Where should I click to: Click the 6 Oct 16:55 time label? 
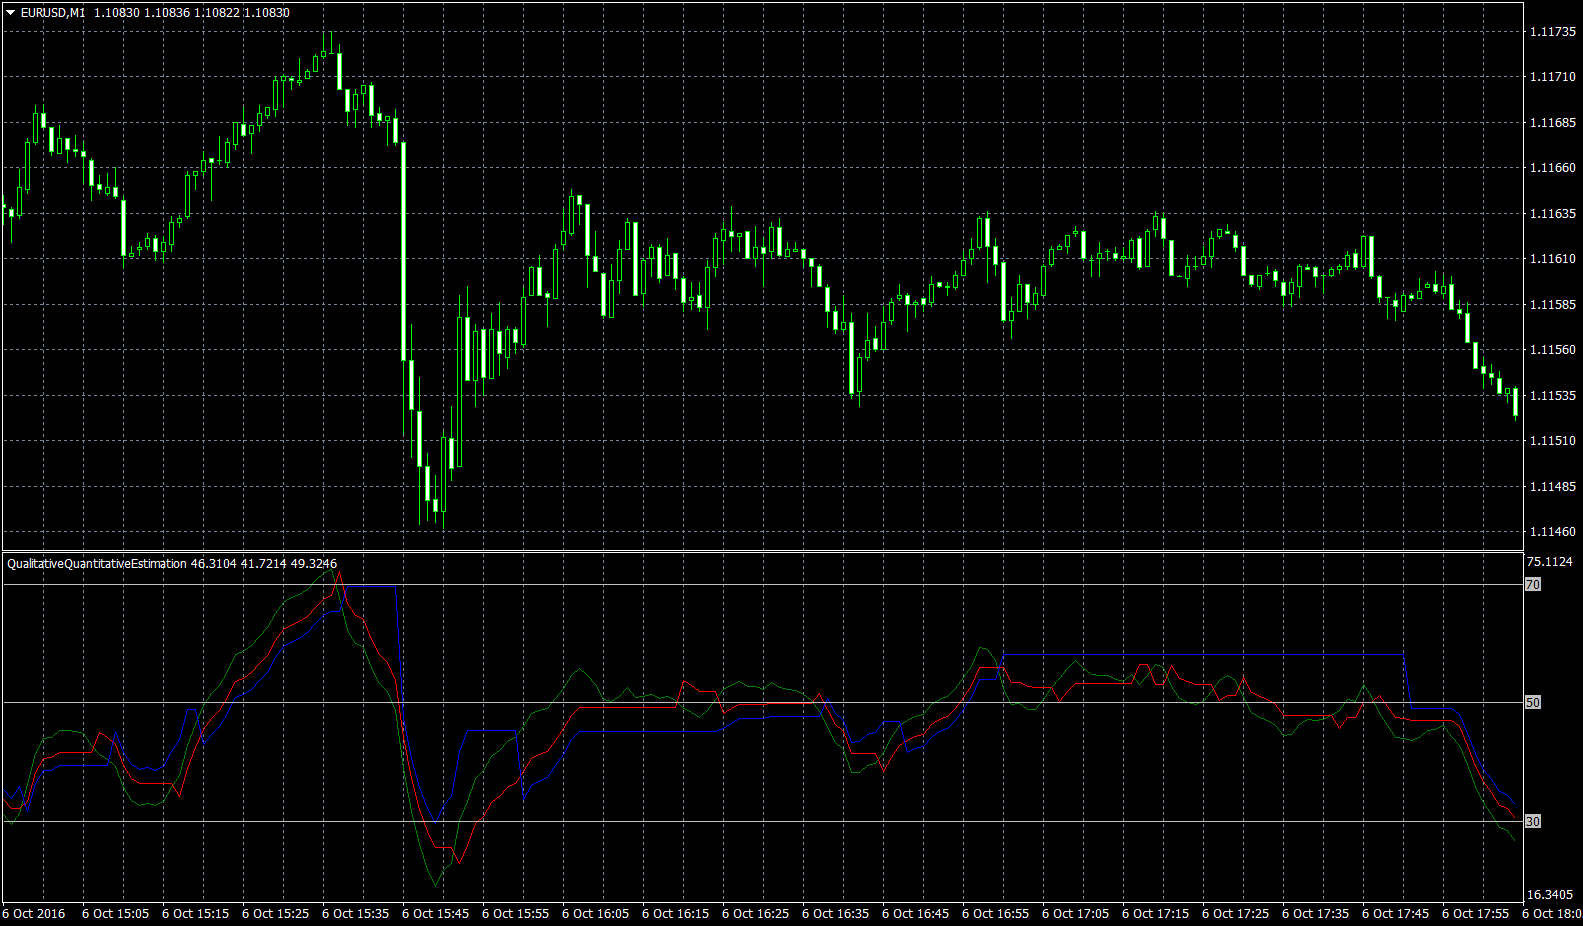tap(996, 914)
